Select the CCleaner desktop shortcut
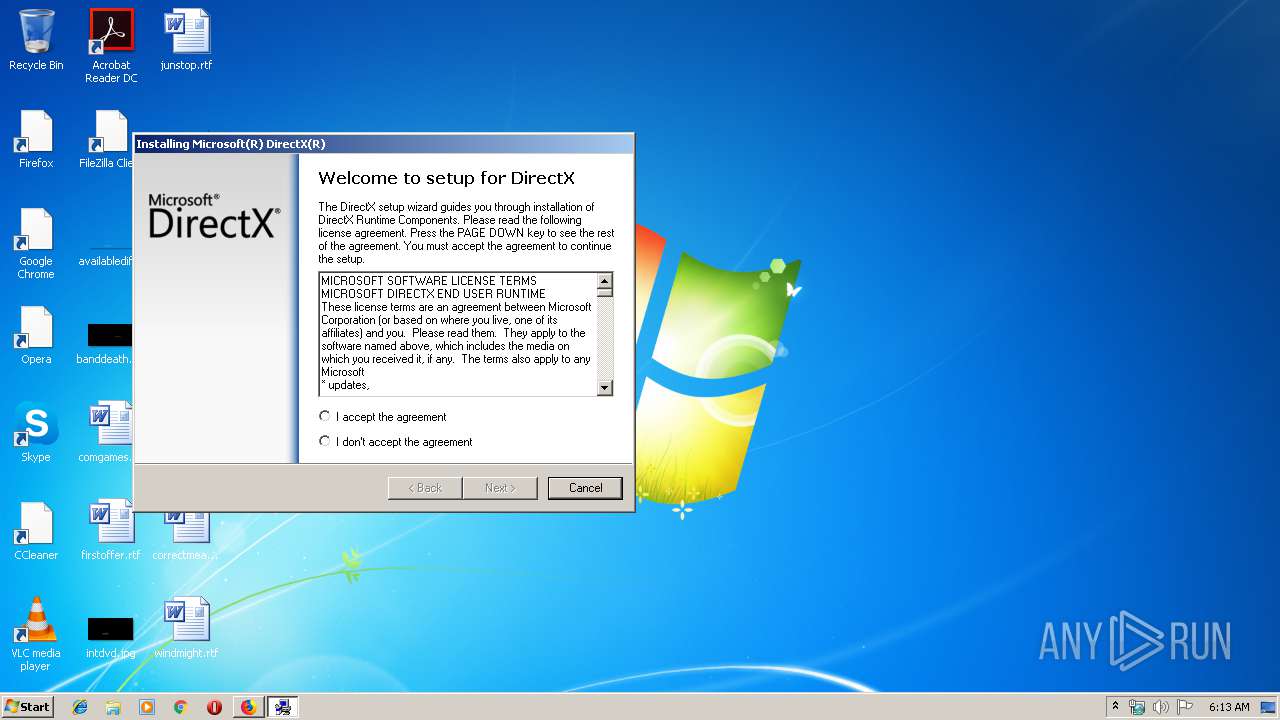The height and width of the screenshot is (720, 1280). pos(36,531)
